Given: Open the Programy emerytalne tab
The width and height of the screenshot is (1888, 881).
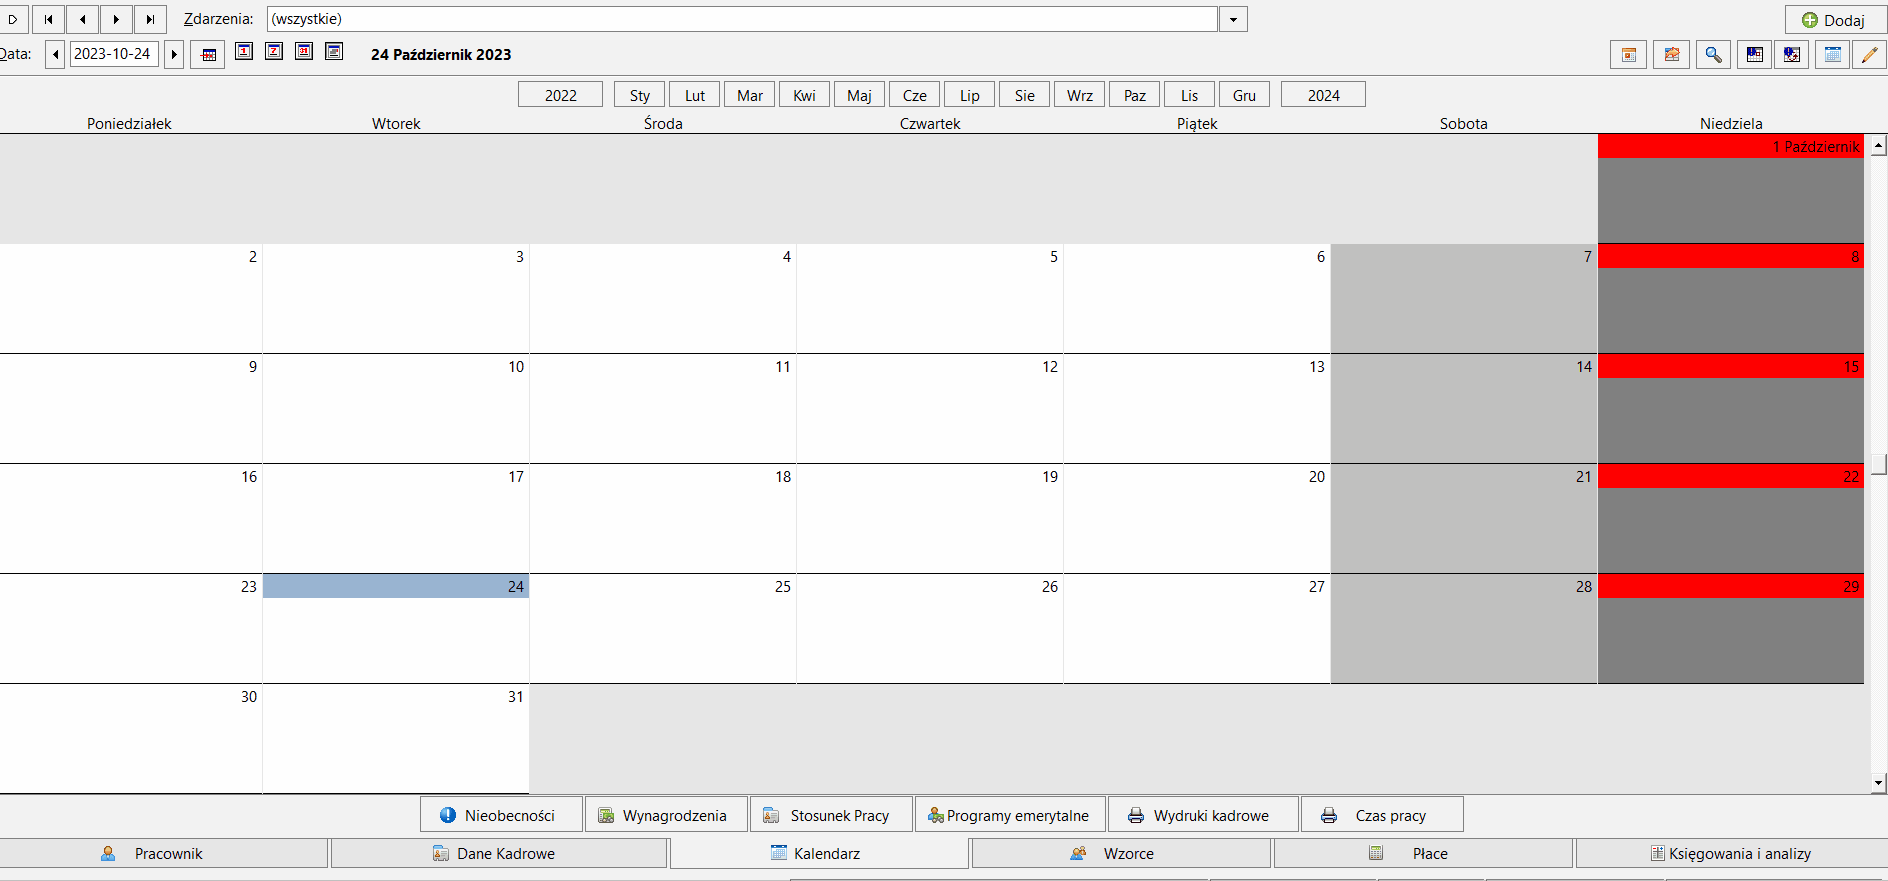Looking at the screenshot, I should pyautogui.click(x=1010, y=815).
